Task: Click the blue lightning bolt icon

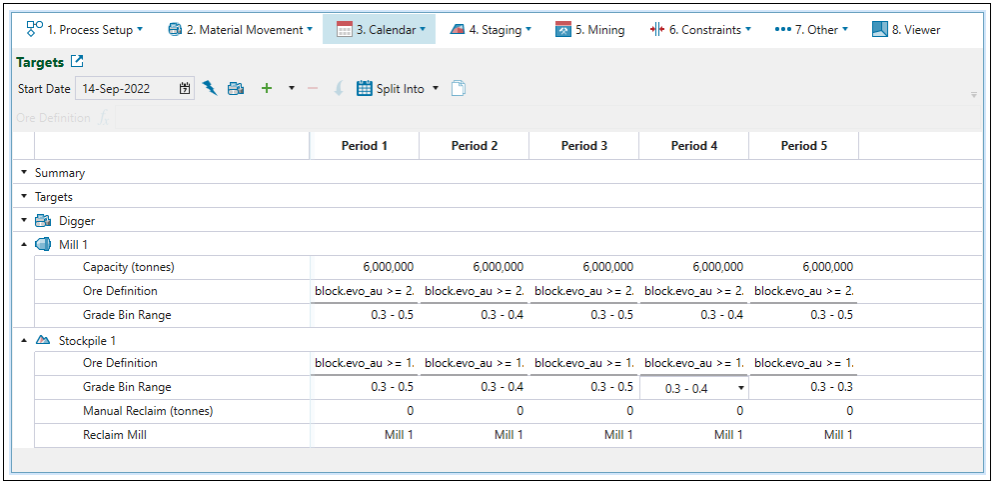Action: click(210, 89)
